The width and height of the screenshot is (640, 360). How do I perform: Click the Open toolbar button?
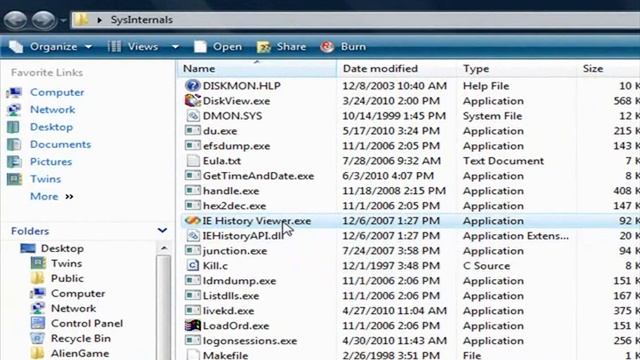tap(218, 47)
